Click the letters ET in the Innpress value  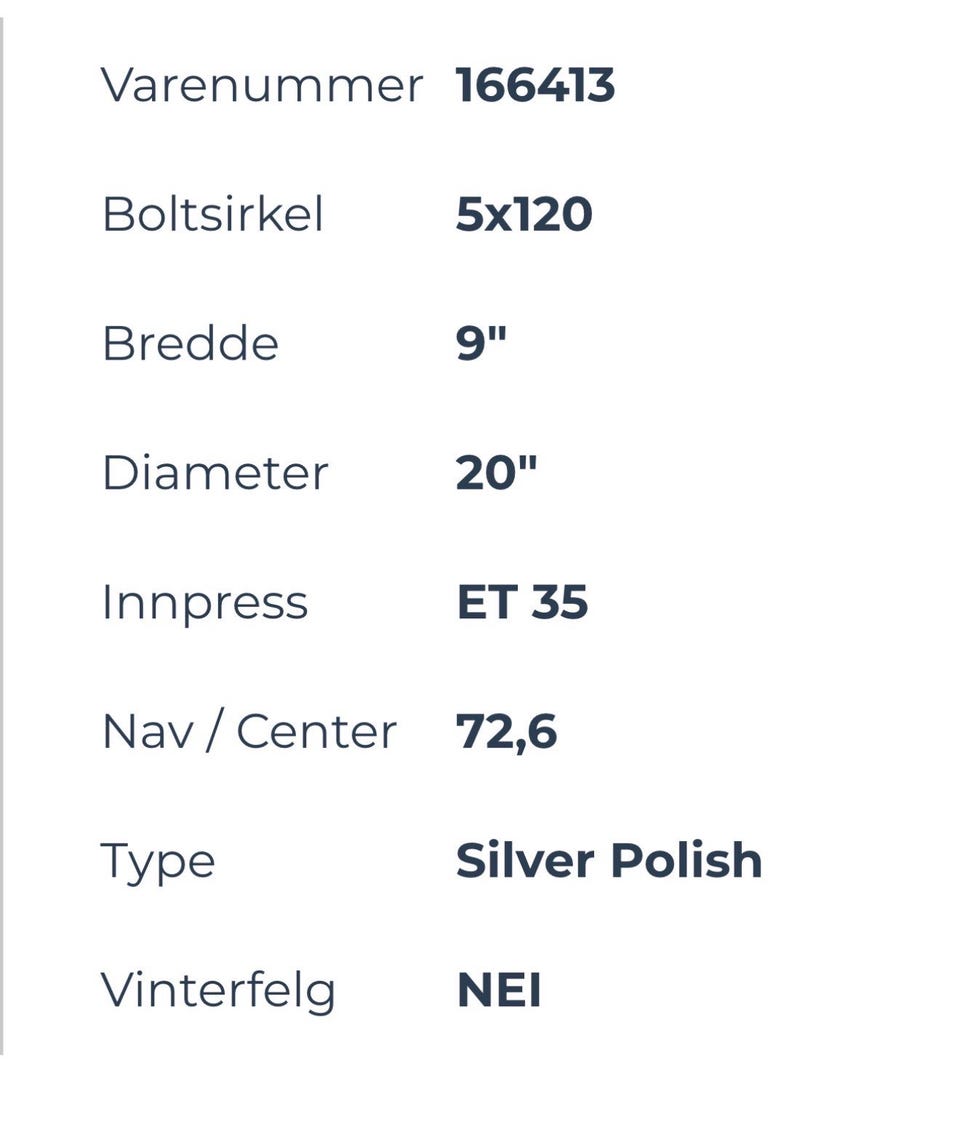[x=486, y=602]
